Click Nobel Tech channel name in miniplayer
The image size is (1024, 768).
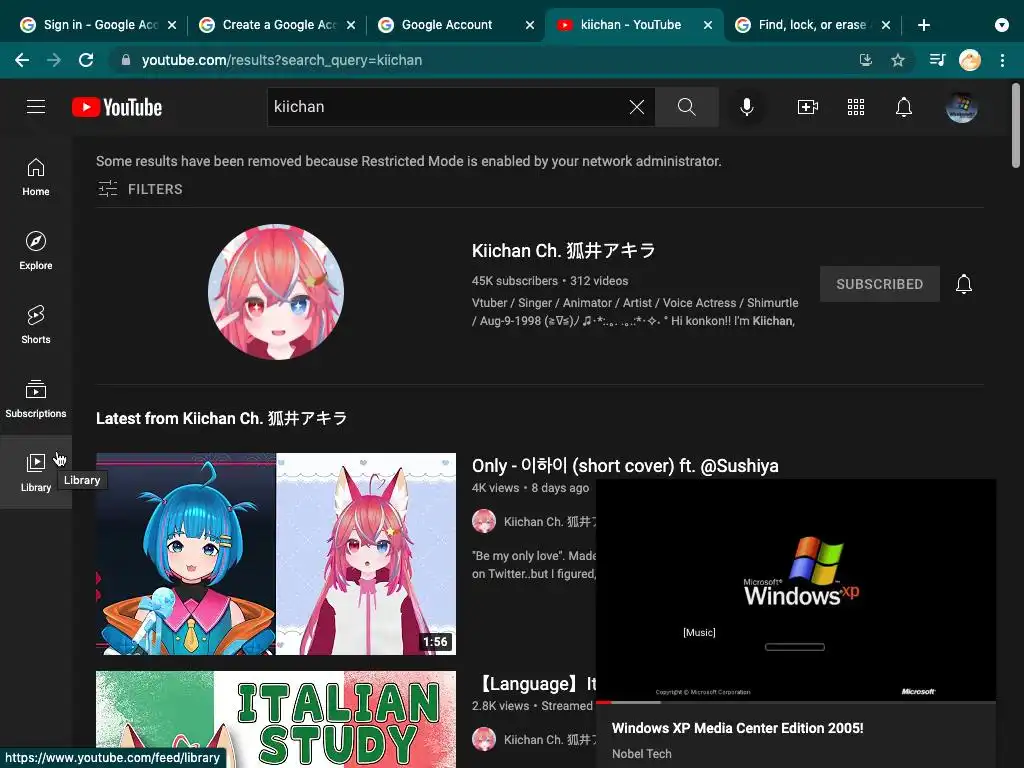click(641, 754)
